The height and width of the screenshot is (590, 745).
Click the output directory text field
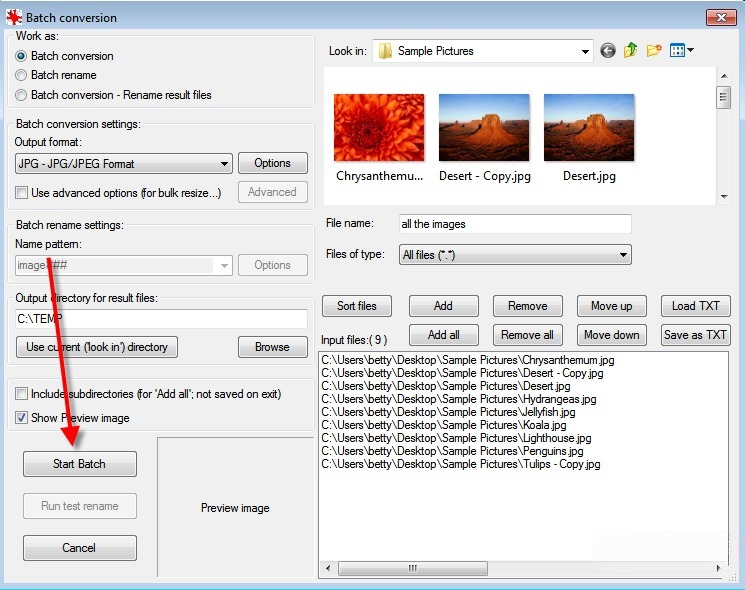point(160,319)
